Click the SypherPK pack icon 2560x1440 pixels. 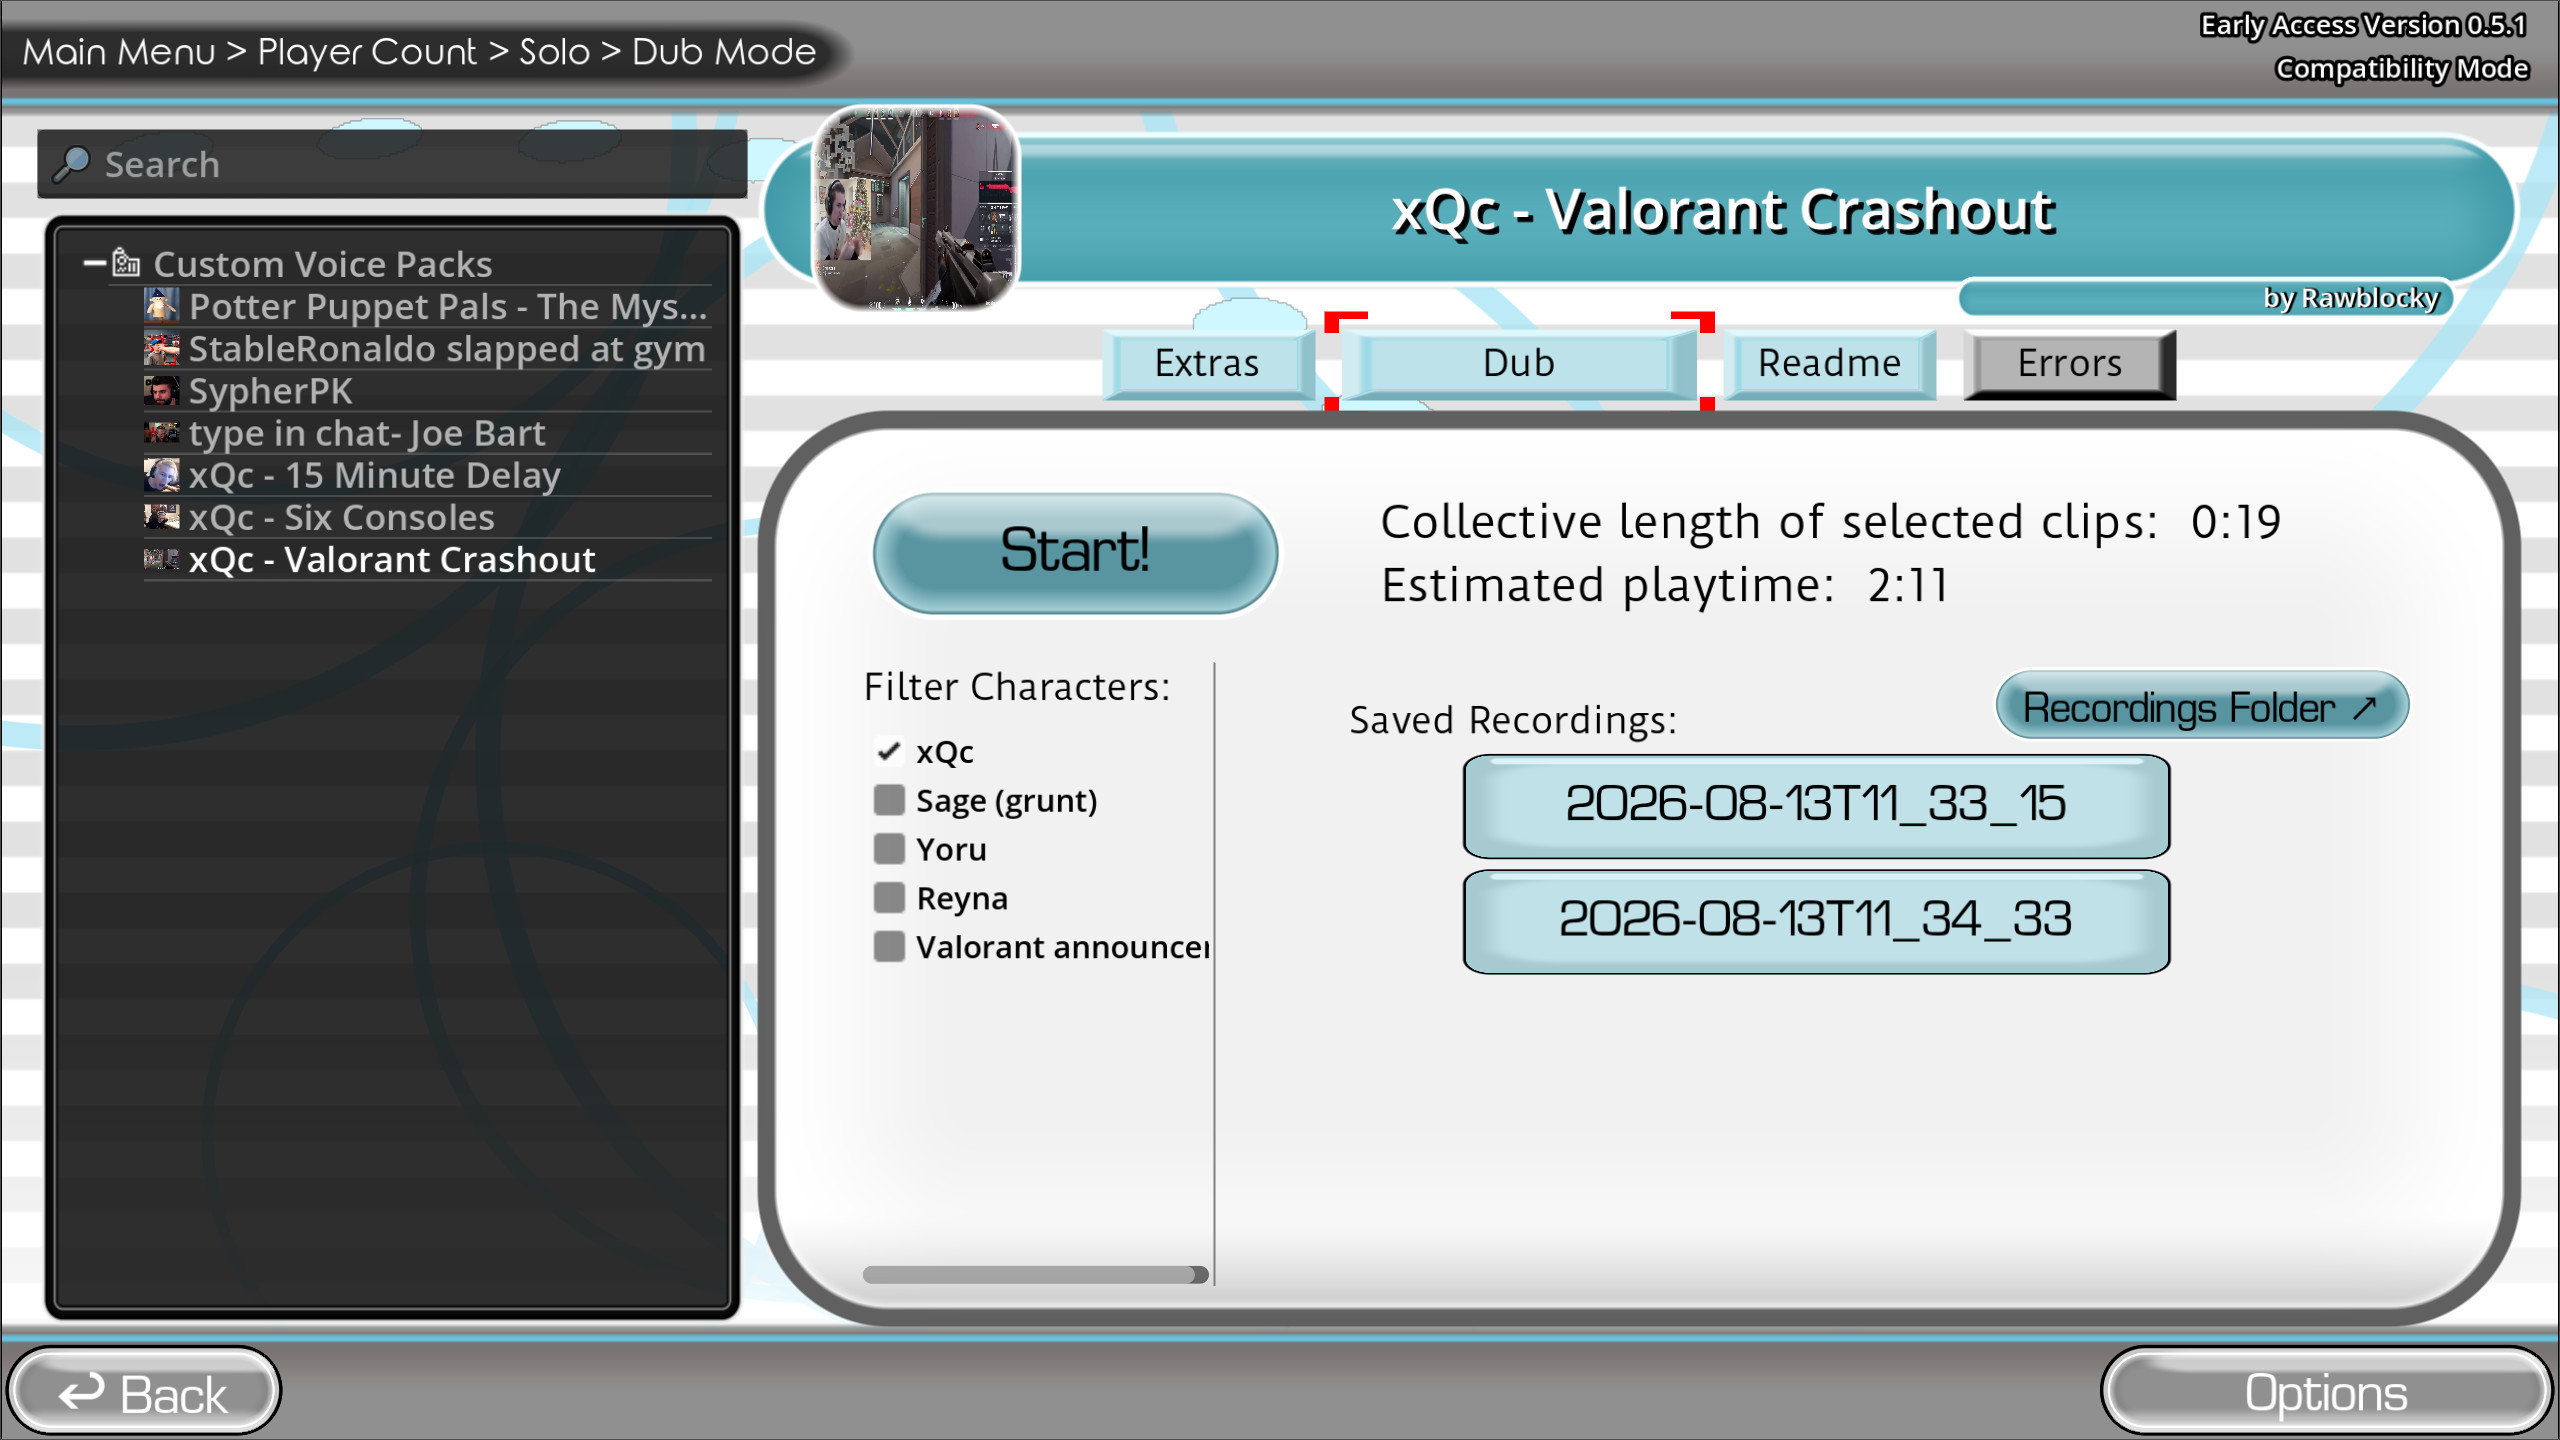click(161, 391)
